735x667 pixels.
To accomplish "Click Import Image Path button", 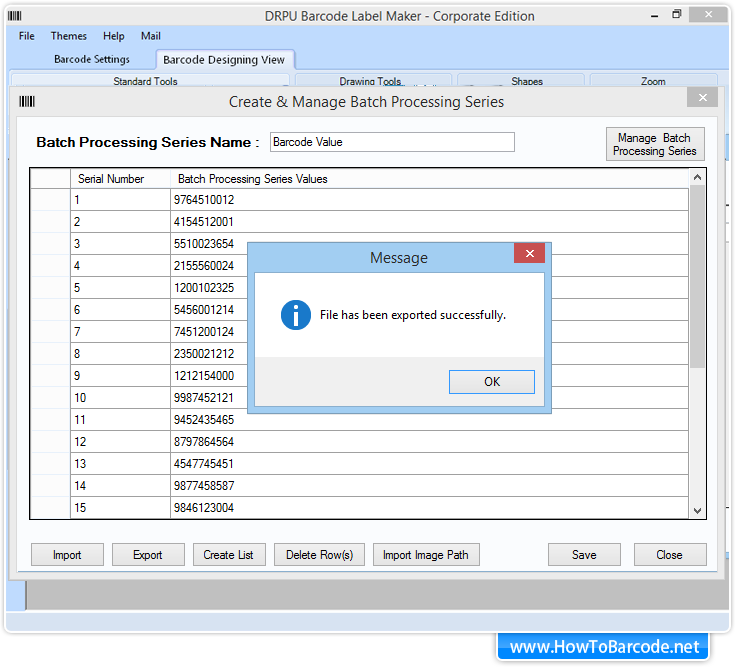I will coord(425,555).
